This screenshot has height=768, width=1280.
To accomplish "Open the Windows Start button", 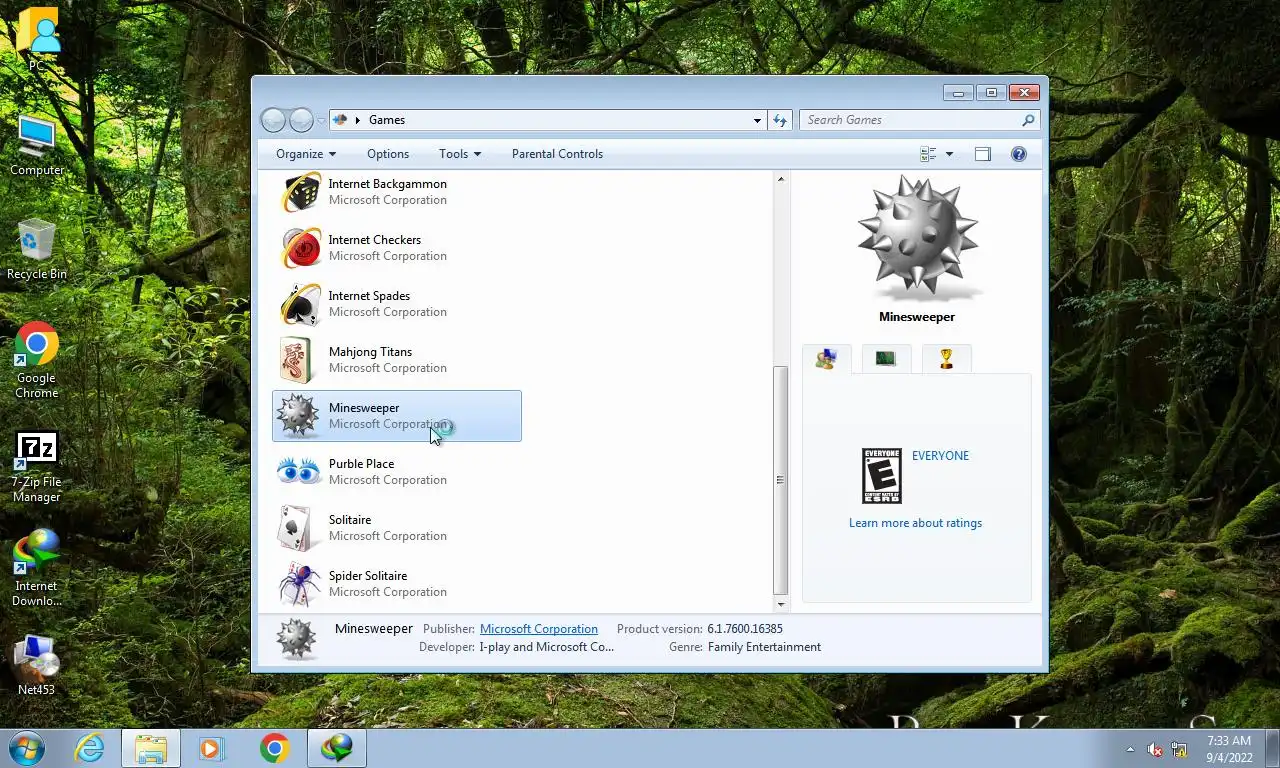I will 27,748.
